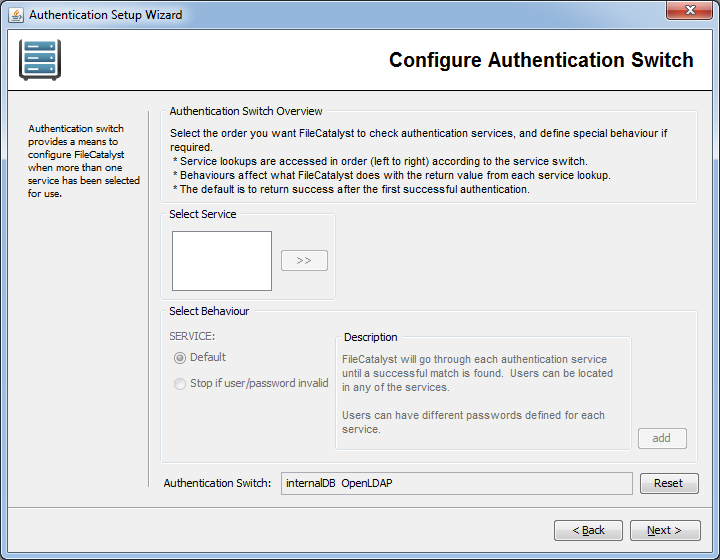Return with the Back button

[588, 530]
